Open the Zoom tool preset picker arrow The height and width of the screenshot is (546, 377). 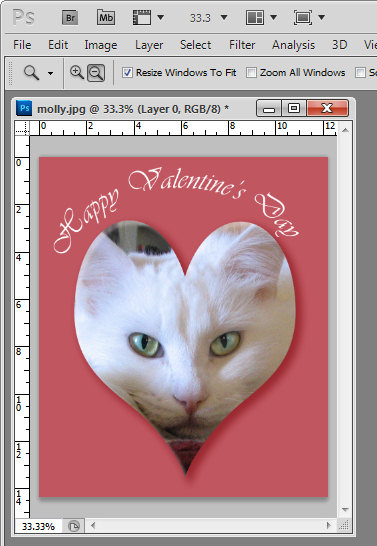pyautogui.click(x=50, y=73)
